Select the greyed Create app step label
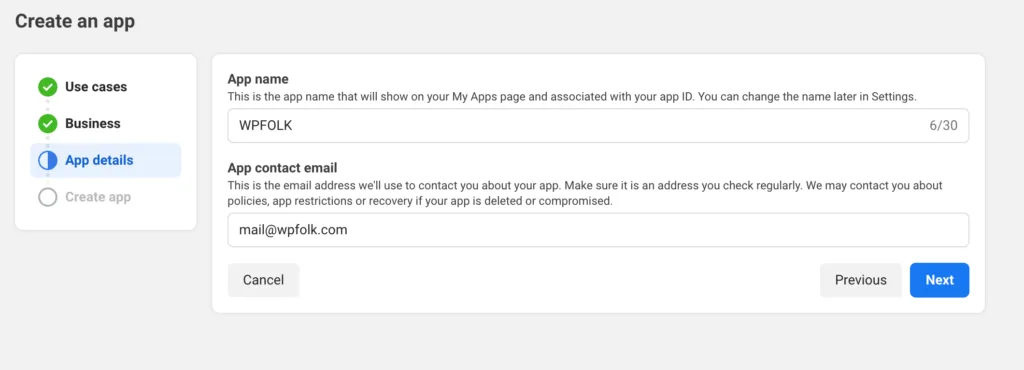This screenshot has width=1024, height=370. pyautogui.click(x=98, y=196)
